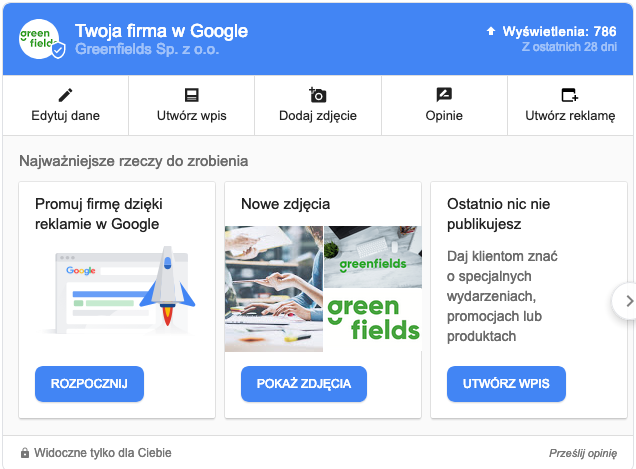Click the ad icon above Utwórz reklamę

(570, 95)
